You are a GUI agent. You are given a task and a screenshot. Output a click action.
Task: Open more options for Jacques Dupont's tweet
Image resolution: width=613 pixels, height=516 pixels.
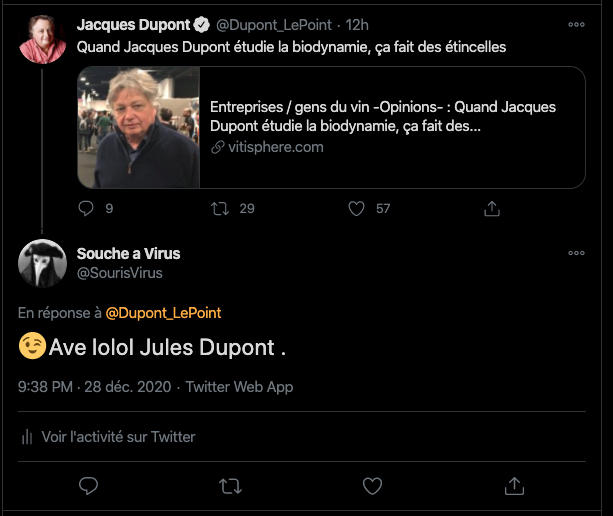pyautogui.click(x=576, y=25)
